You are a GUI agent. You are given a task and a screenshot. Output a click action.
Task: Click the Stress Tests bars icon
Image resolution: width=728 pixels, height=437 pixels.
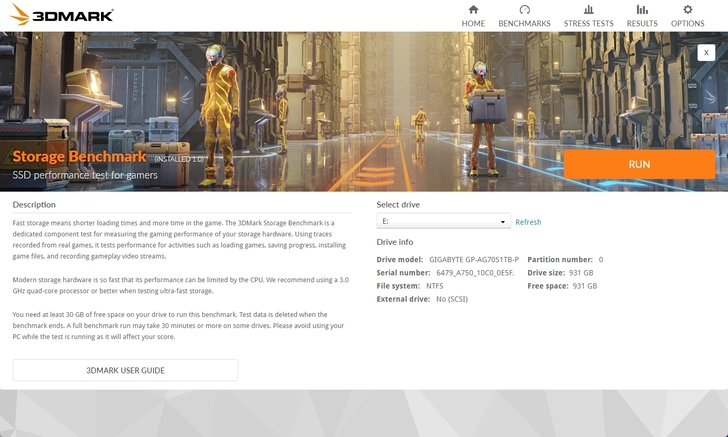(589, 10)
